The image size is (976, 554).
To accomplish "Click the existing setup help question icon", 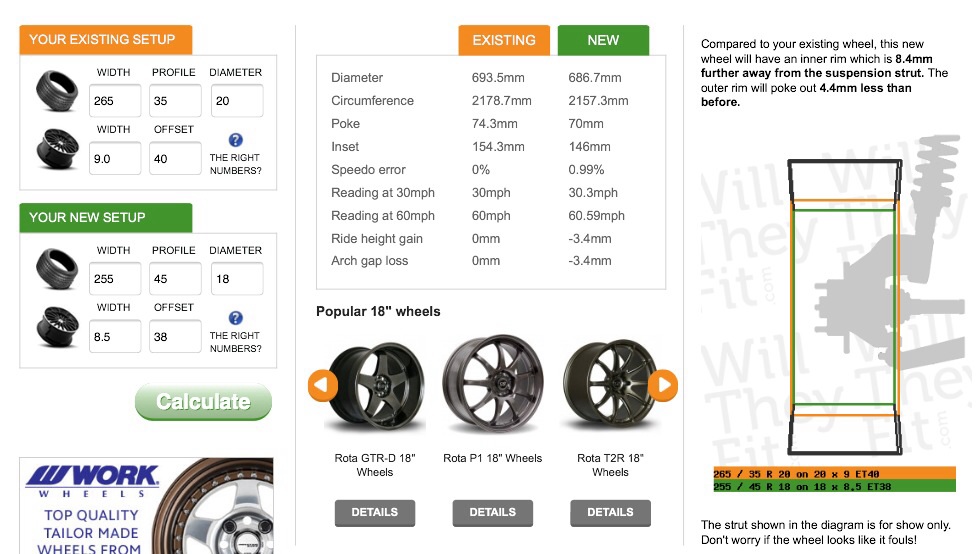I will click(235, 140).
